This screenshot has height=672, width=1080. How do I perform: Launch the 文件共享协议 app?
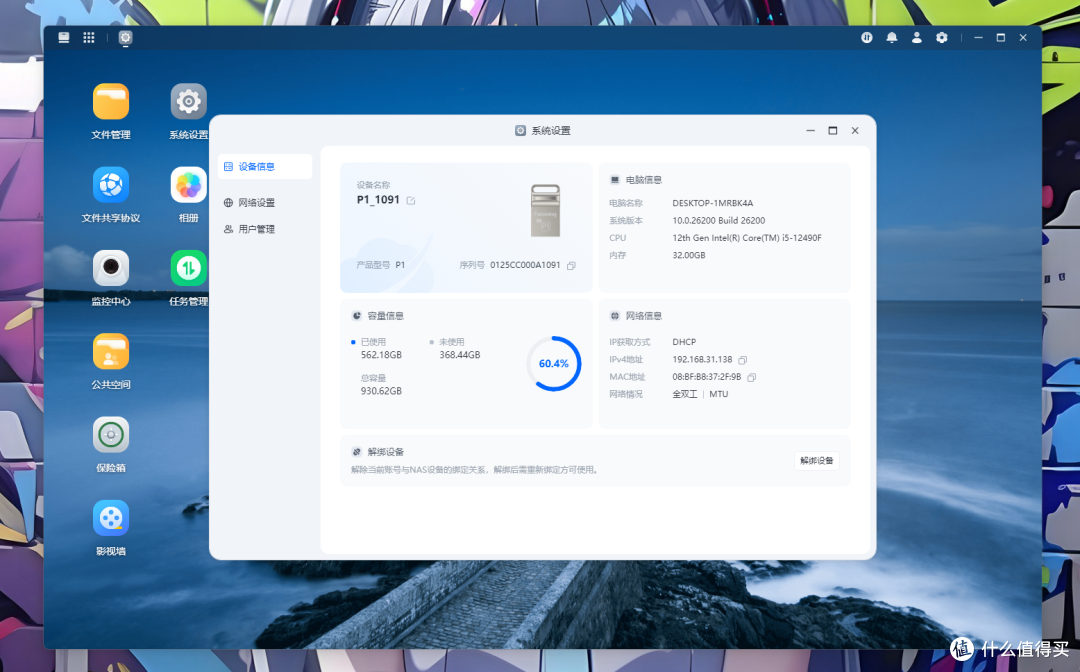(x=111, y=185)
